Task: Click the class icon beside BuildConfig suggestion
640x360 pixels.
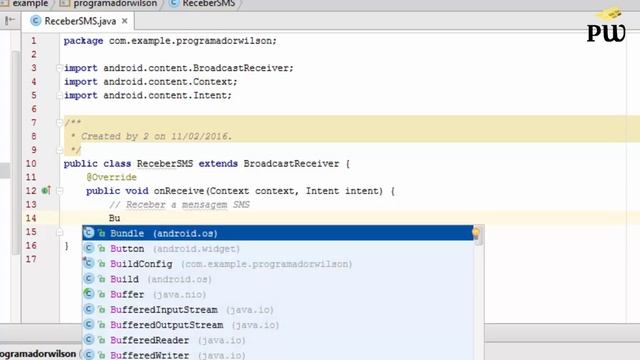Action: (89, 263)
